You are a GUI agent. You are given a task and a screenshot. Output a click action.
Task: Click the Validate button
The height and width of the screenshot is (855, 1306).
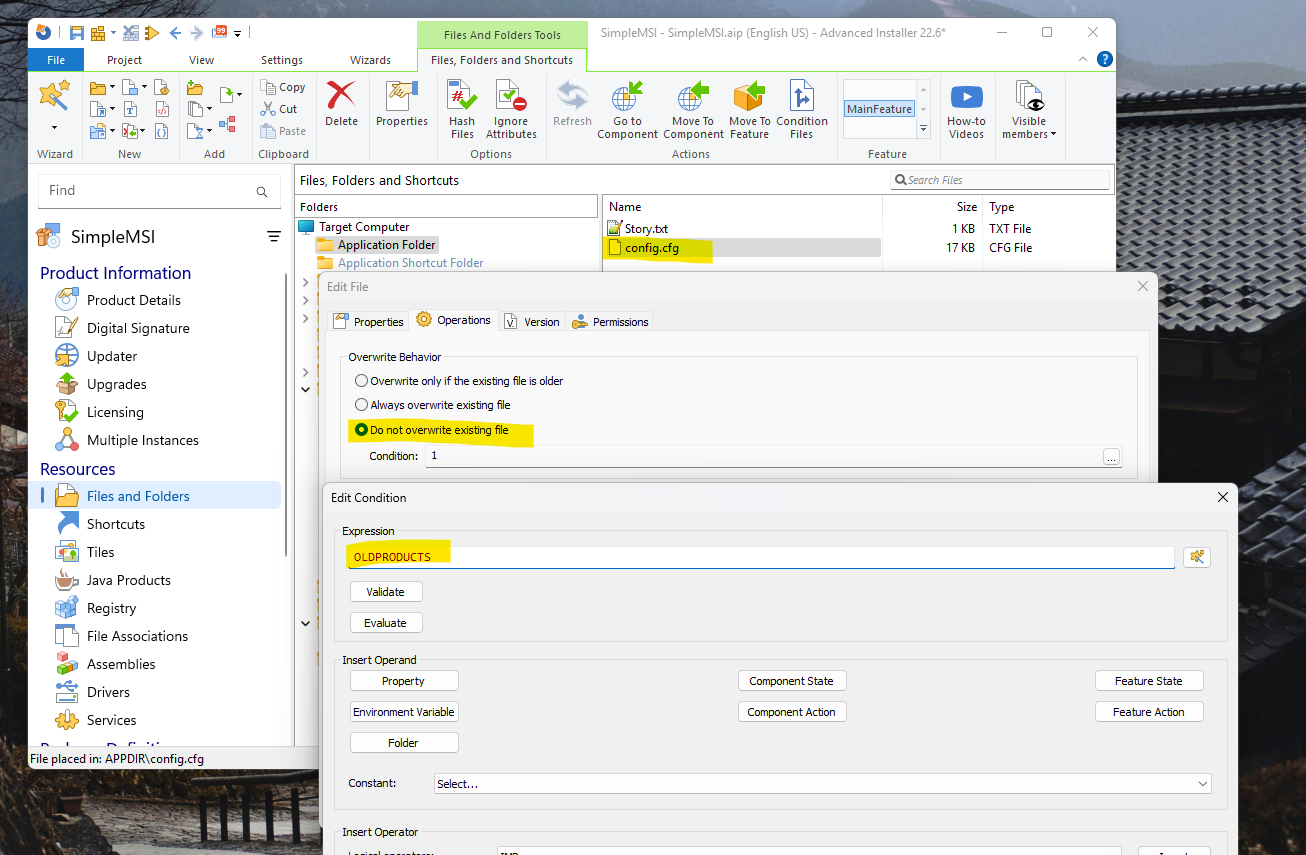[x=386, y=592]
